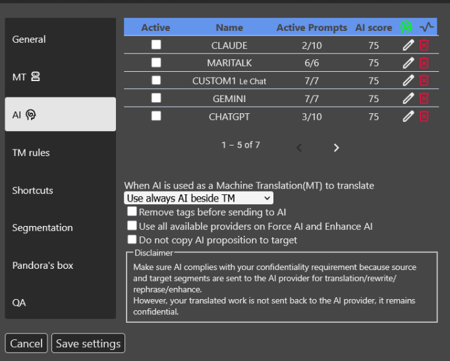Image resolution: width=450 pixels, height=361 pixels.
Task: Check Remove tags before sending to AI
Action: point(132,211)
